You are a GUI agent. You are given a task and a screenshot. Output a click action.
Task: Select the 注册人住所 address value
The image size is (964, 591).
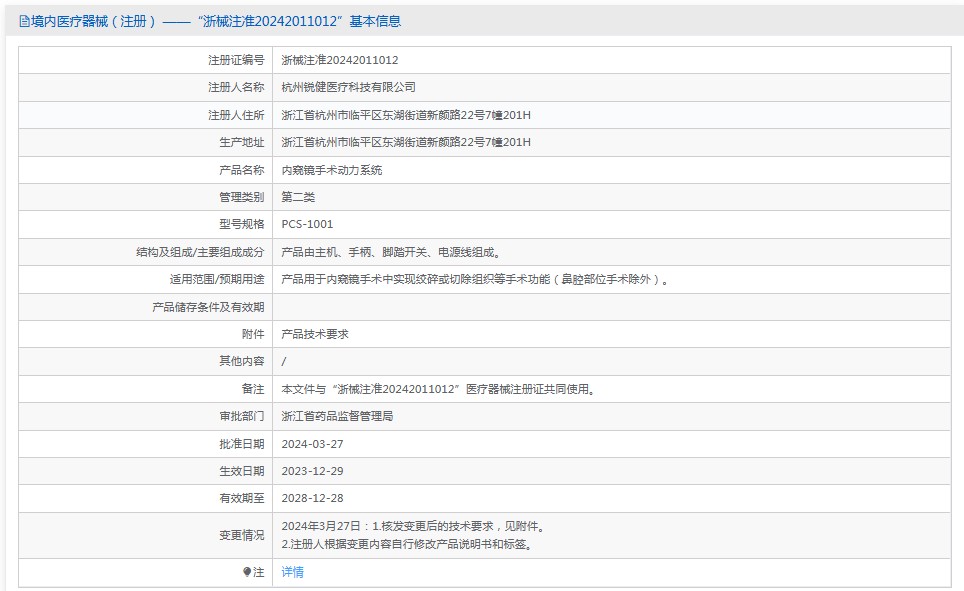click(x=406, y=115)
